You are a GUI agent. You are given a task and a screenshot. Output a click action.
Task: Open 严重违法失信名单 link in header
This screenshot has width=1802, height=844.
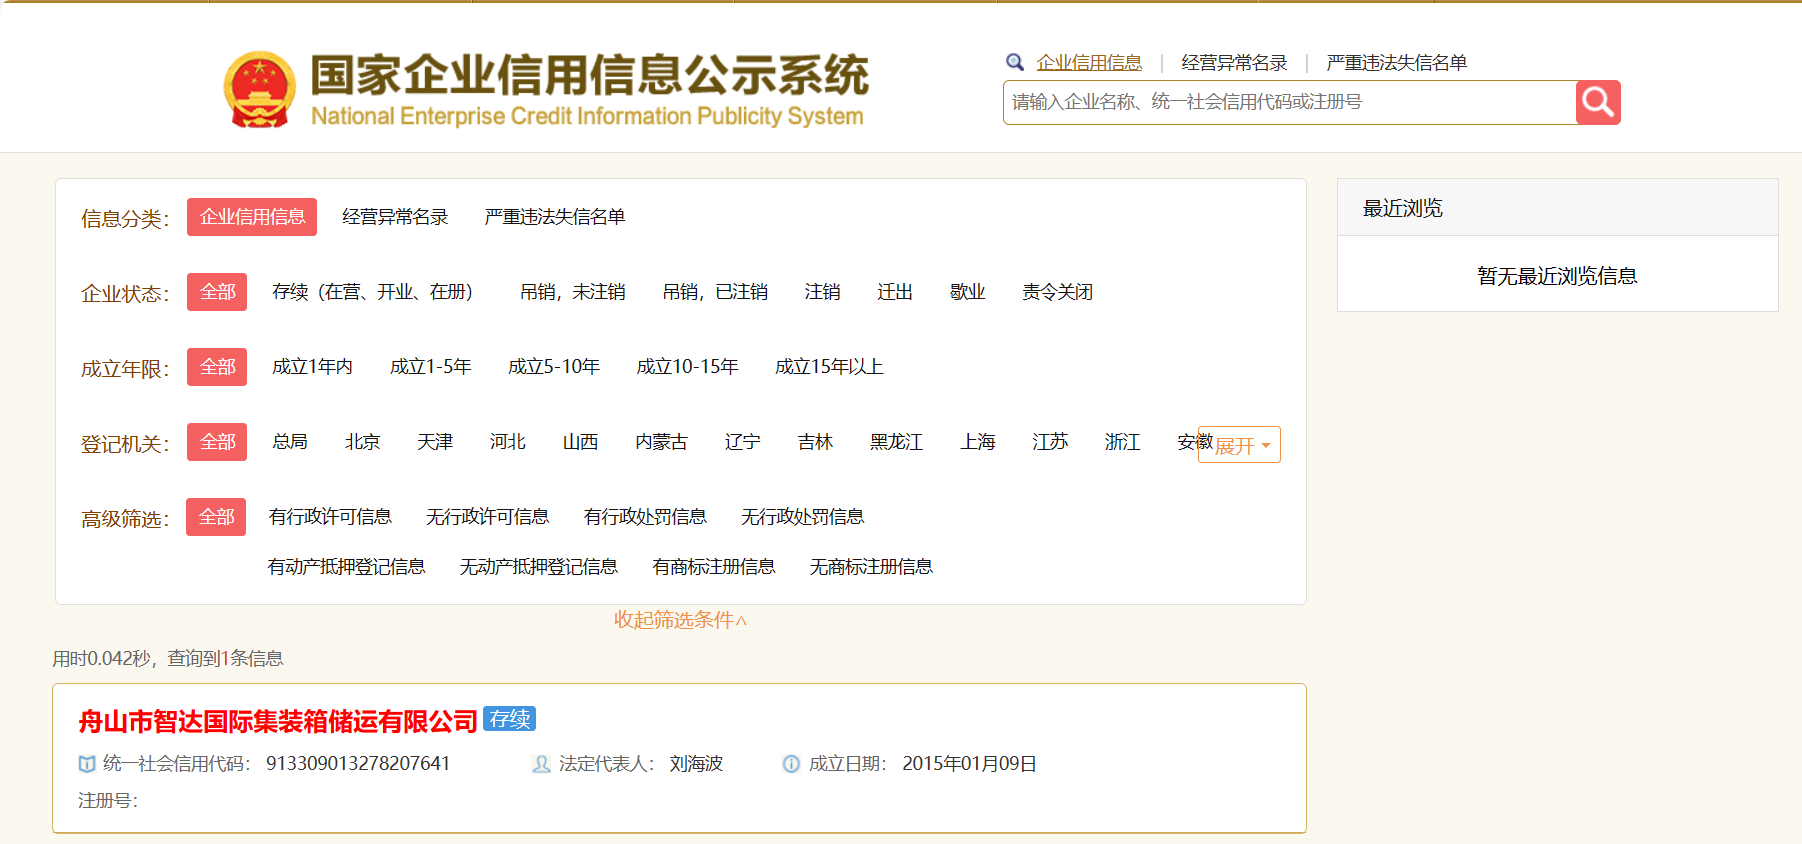pyautogui.click(x=1396, y=62)
